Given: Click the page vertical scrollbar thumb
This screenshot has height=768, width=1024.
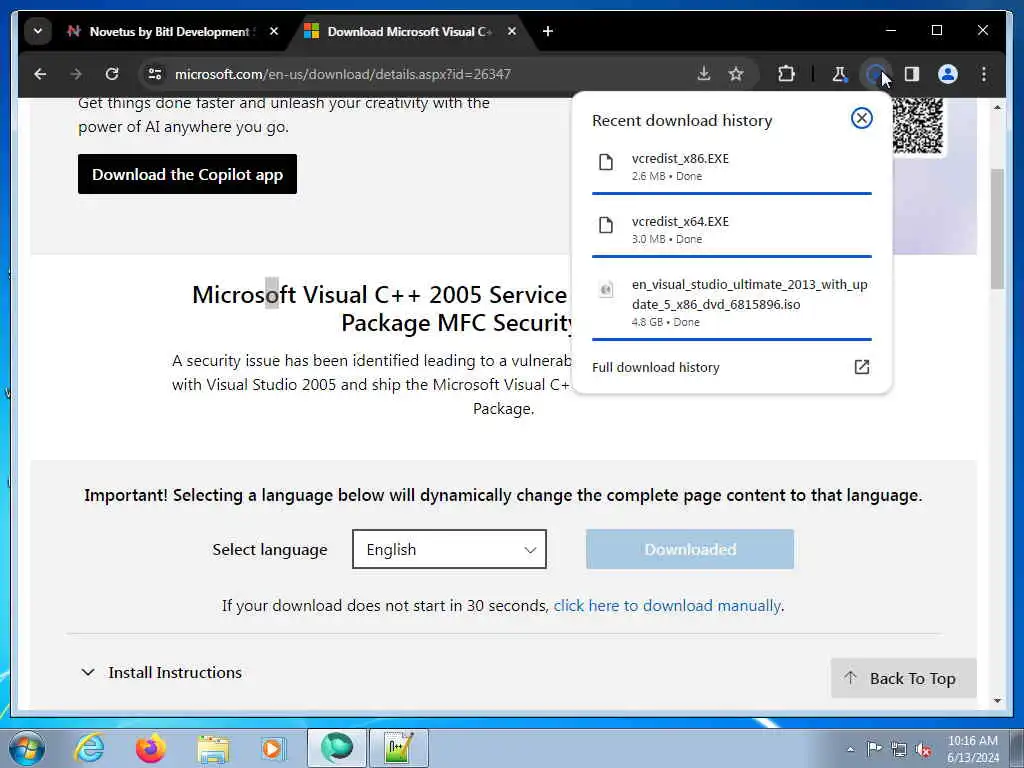Looking at the screenshot, I should [x=997, y=229].
